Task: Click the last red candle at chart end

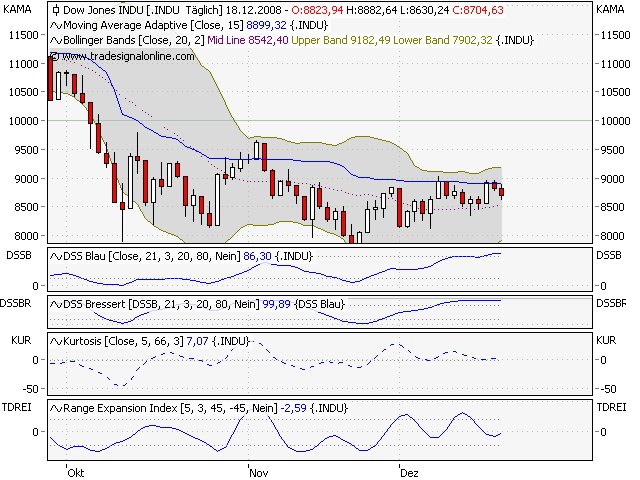Action: 501,192
